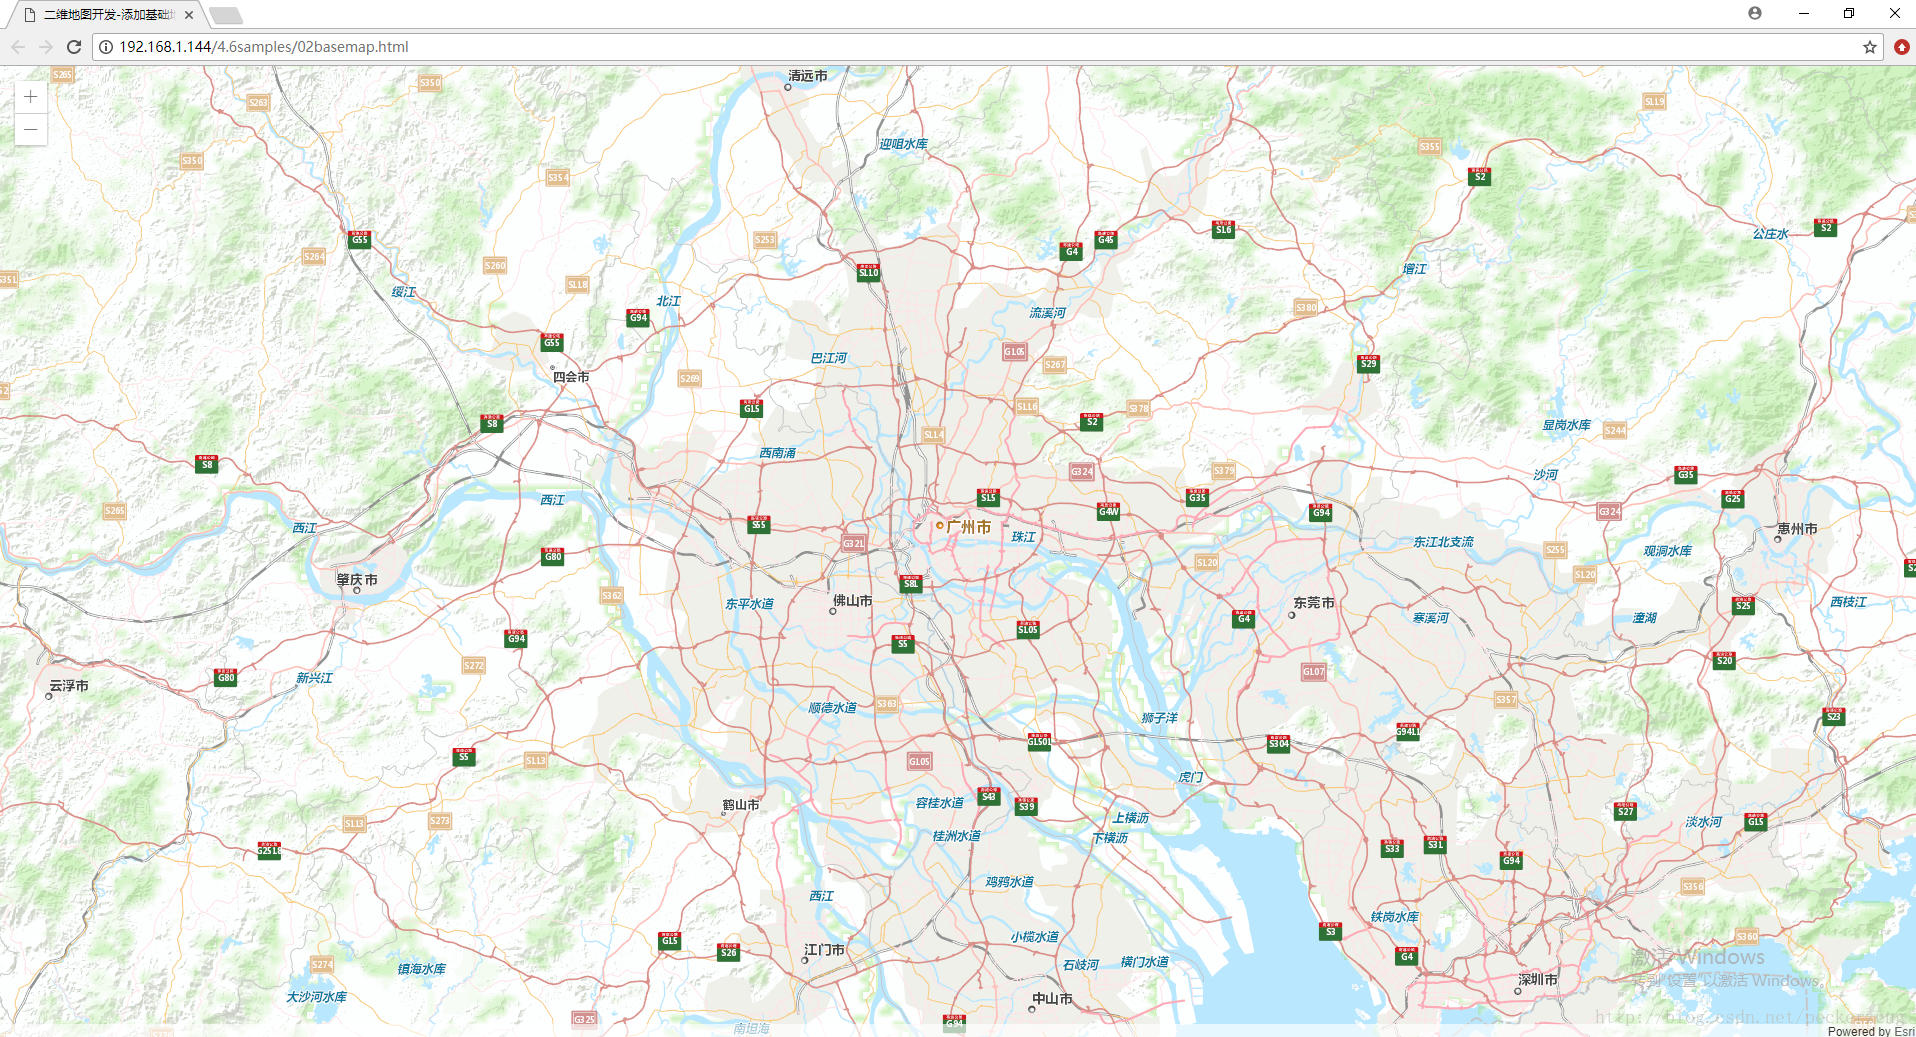
Task: Select the 江门市 city label
Action: click(x=824, y=950)
